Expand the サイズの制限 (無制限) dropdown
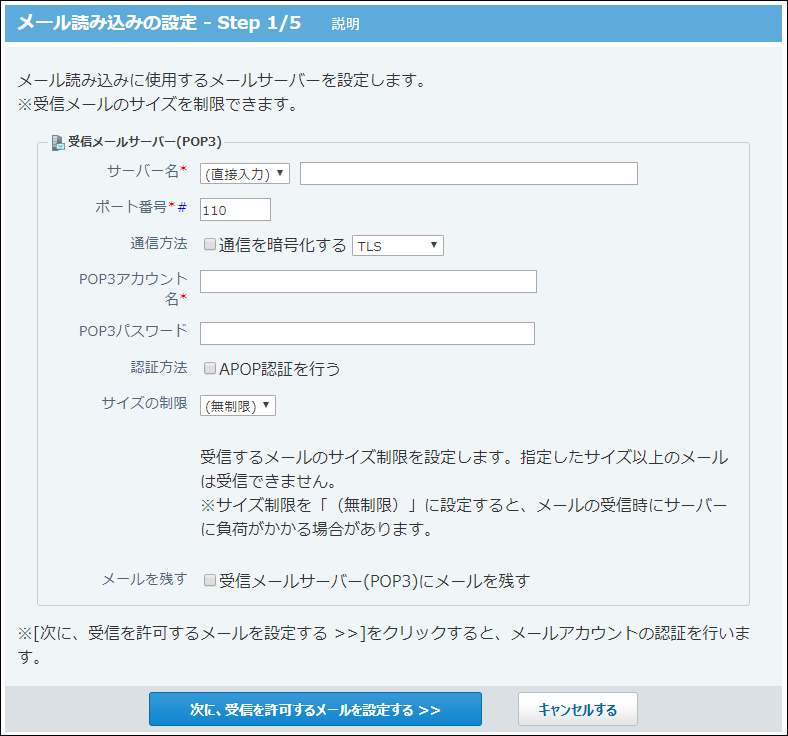This screenshot has height=736, width=788. pos(238,405)
